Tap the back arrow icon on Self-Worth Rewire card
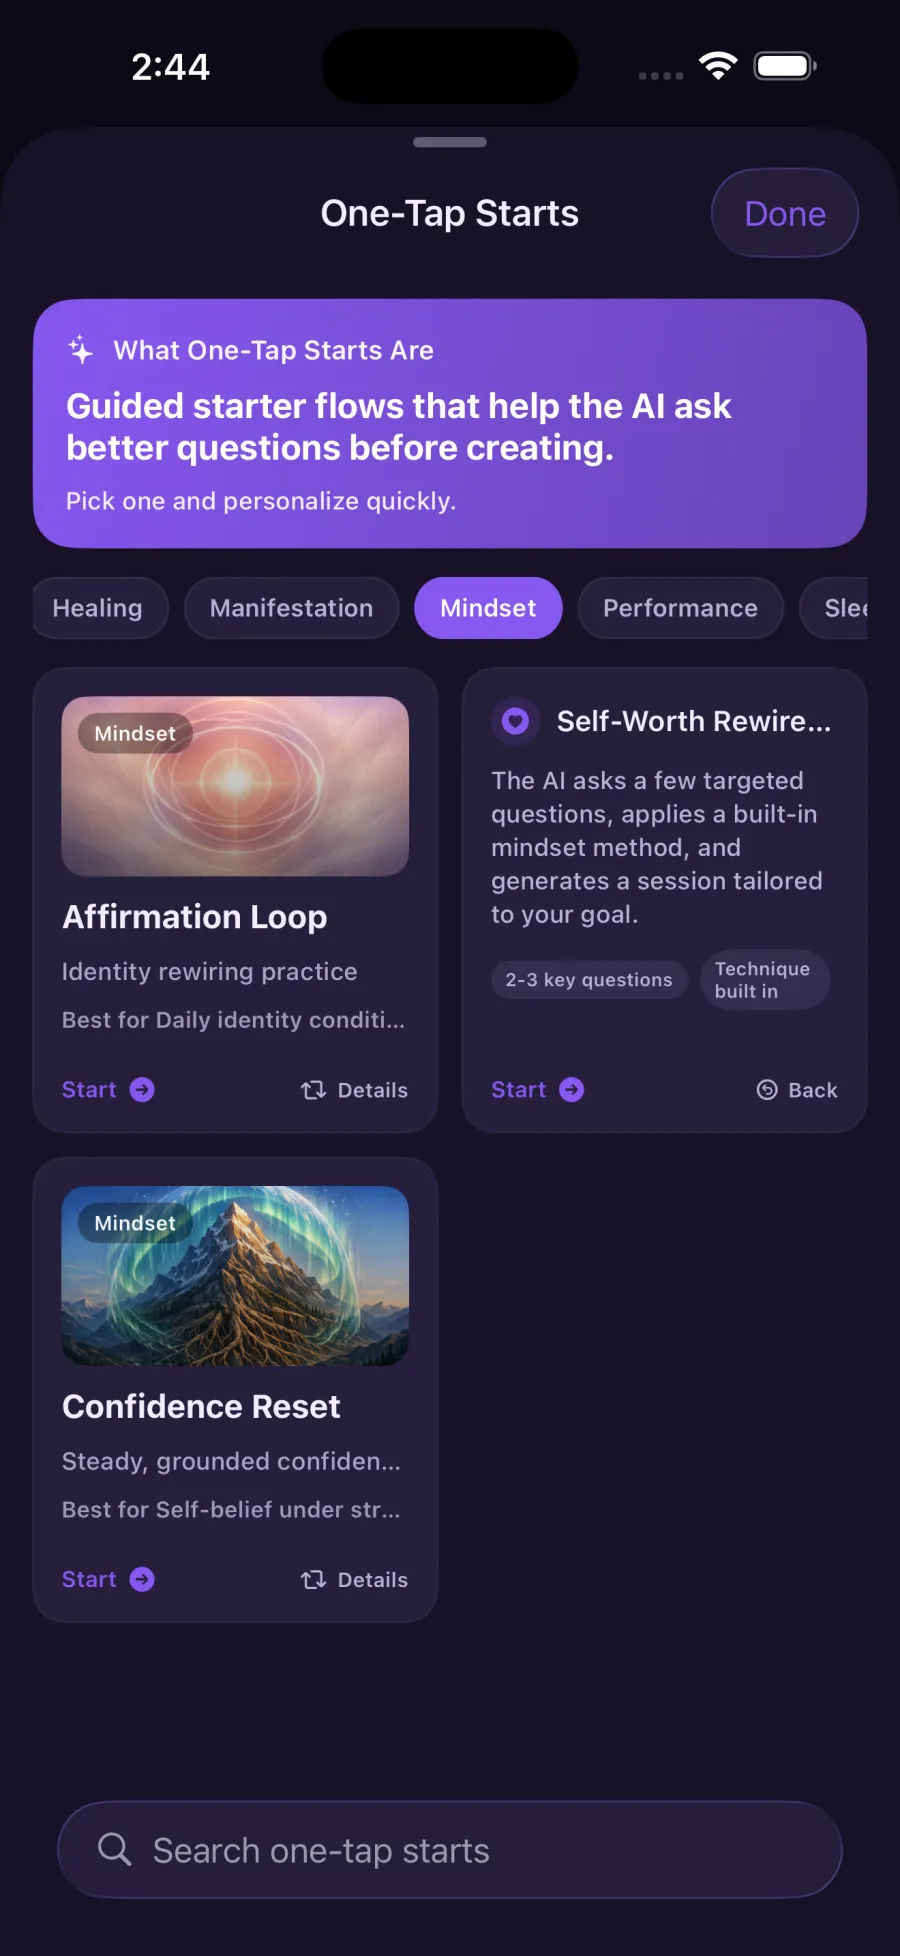The height and width of the screenshot is (1956, 900). (x=767, y=1089)
